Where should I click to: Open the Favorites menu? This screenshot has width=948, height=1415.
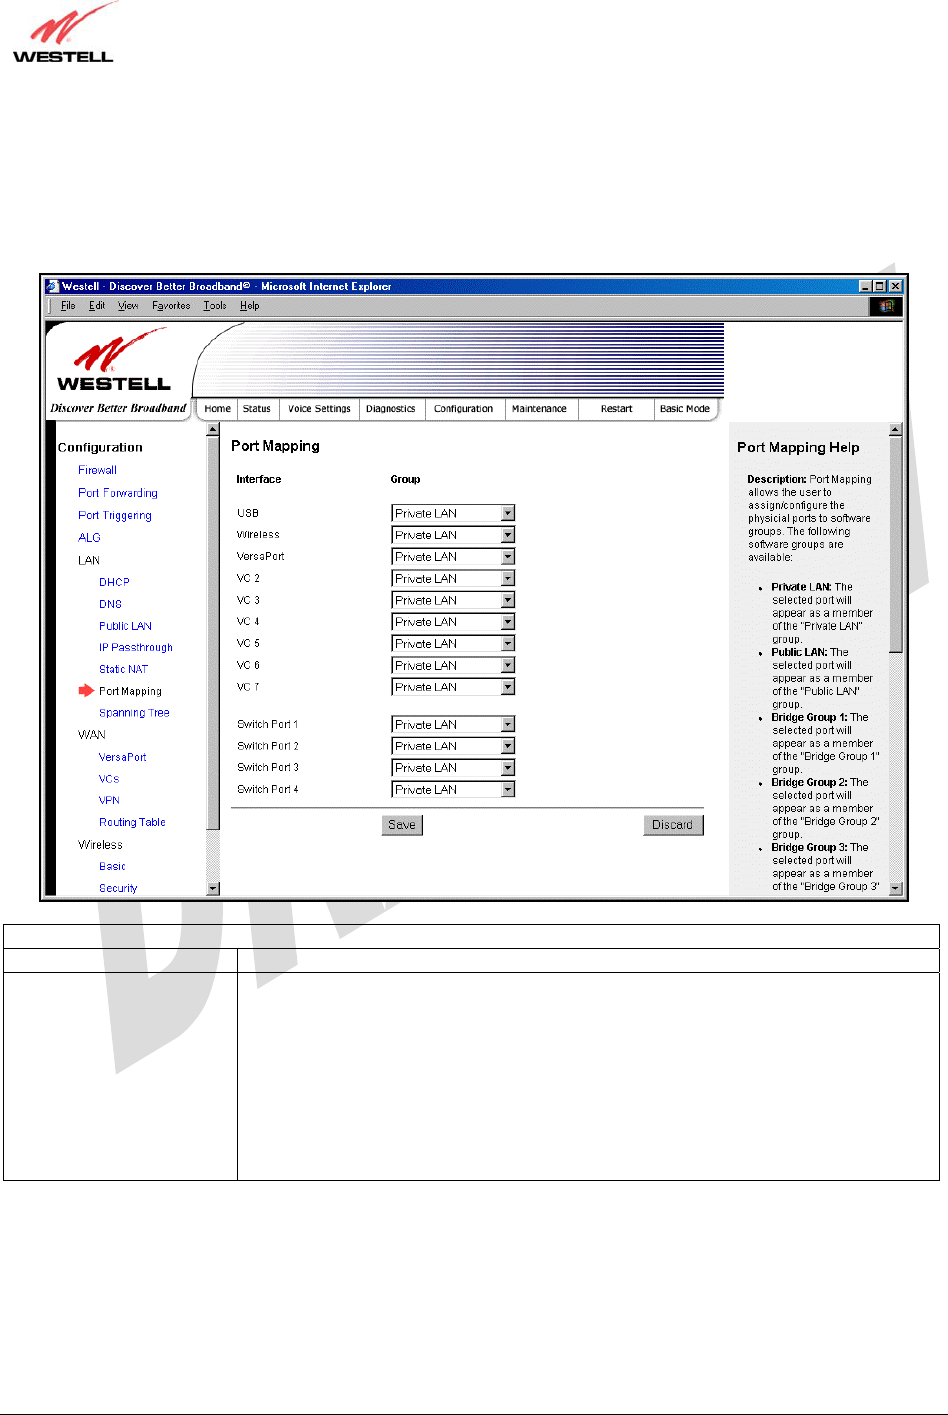coord(171,306)
